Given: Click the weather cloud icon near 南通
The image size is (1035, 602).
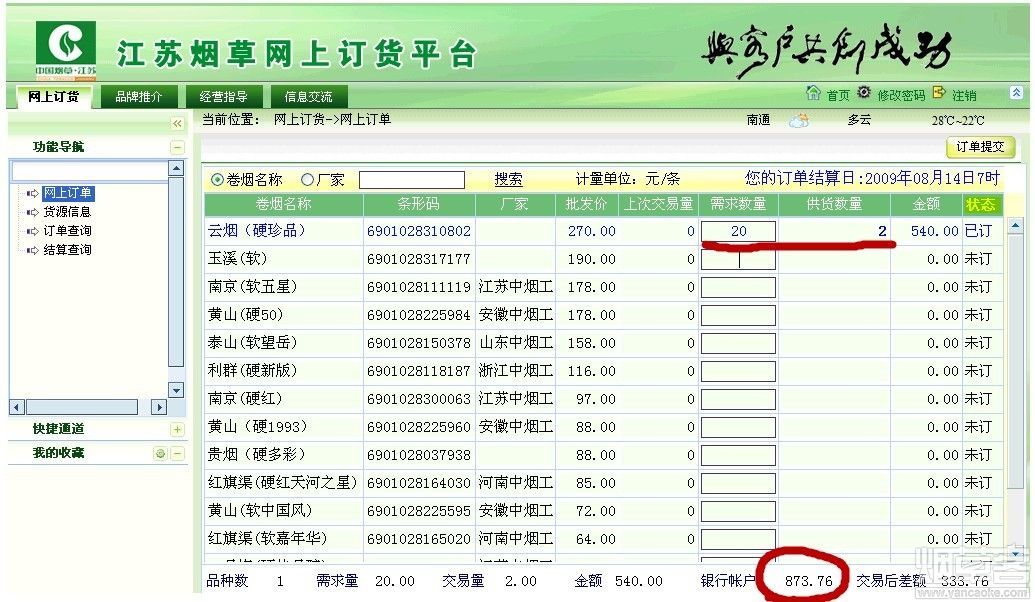Looking at the screenshot, I should click(799, 119).
